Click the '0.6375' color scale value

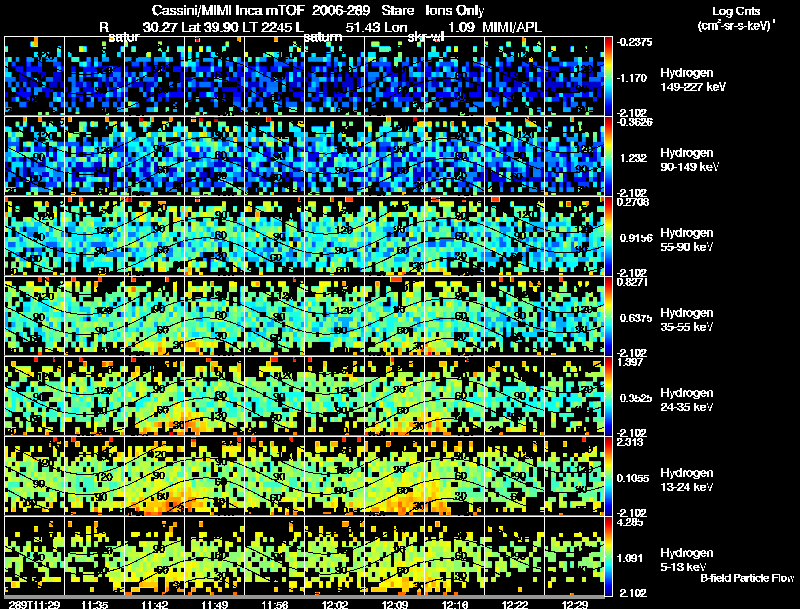pyautogui.click(x=635, y=318)
